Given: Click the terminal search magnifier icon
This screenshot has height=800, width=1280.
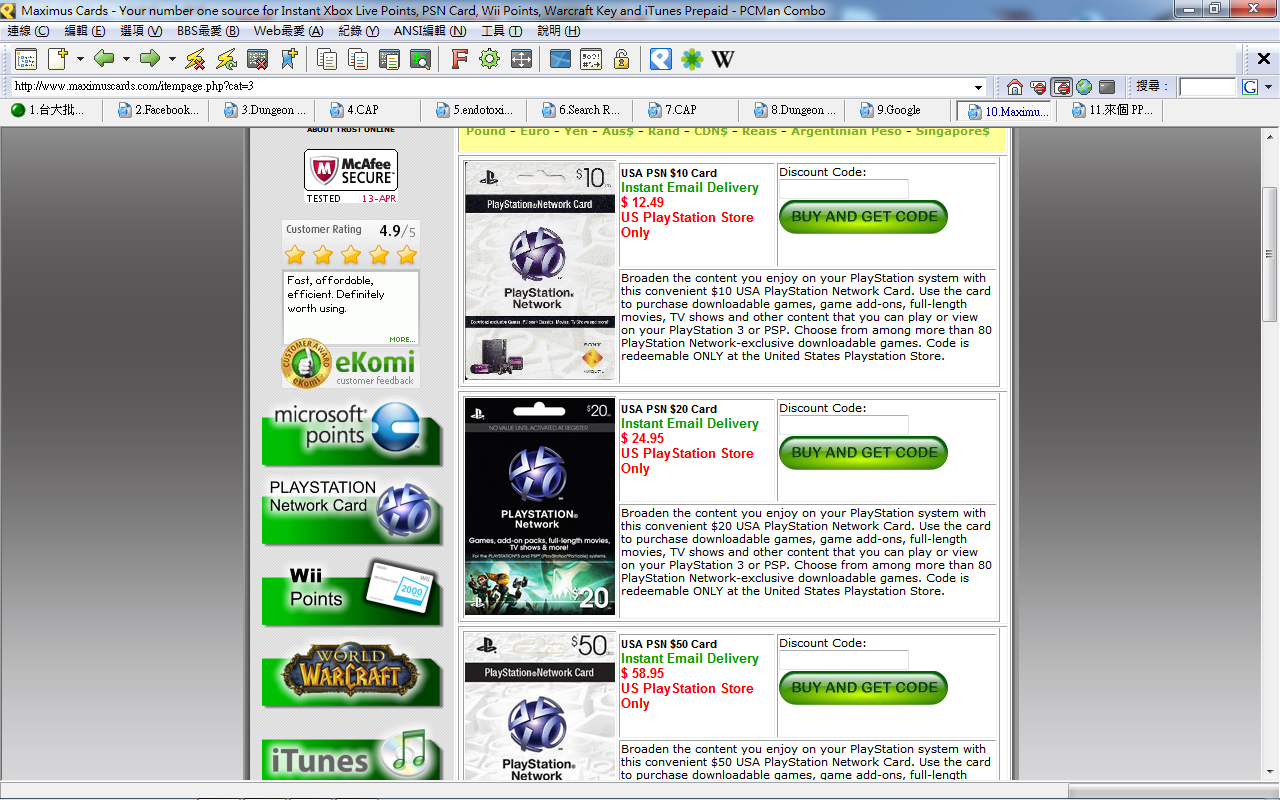Looking at the screenshot, I should [x=420, y=59].
